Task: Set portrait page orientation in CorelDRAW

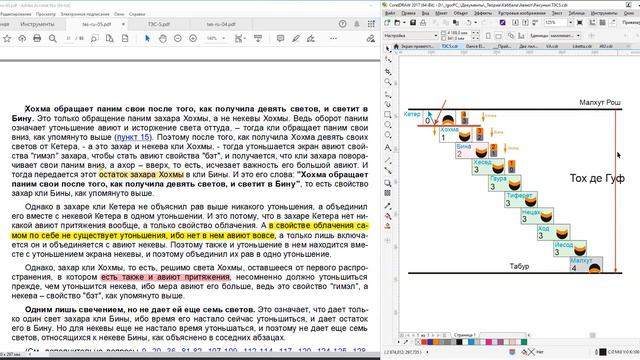Action: coord(488,36)
